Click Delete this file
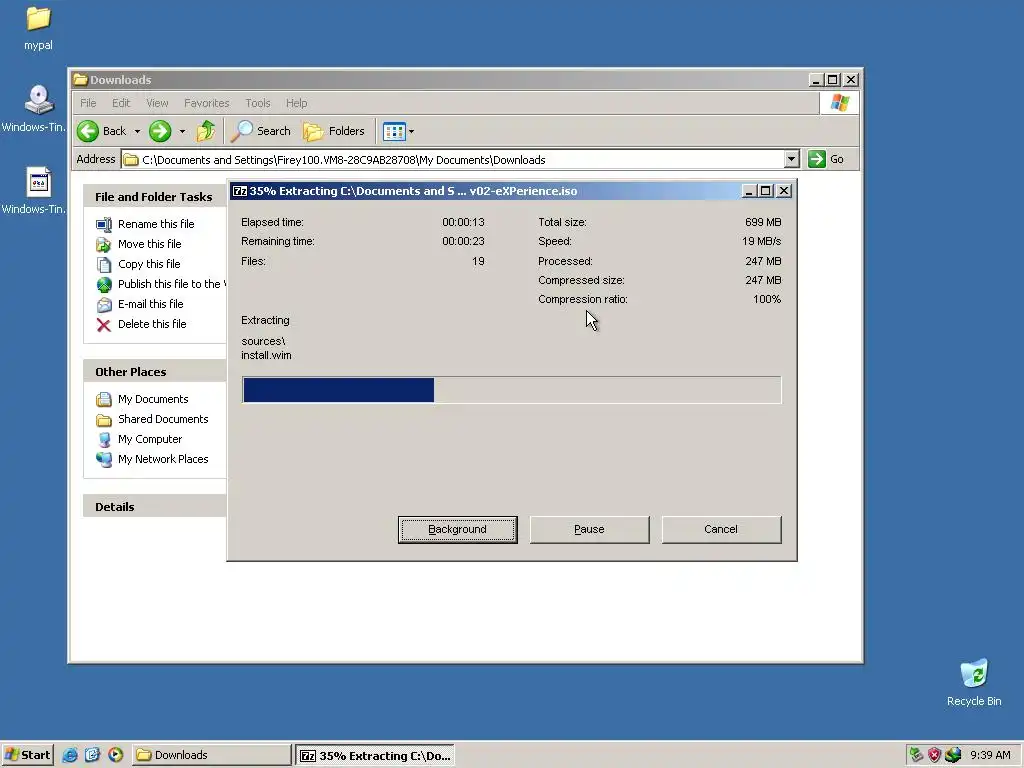1024x768 pixels. (152, 324)
